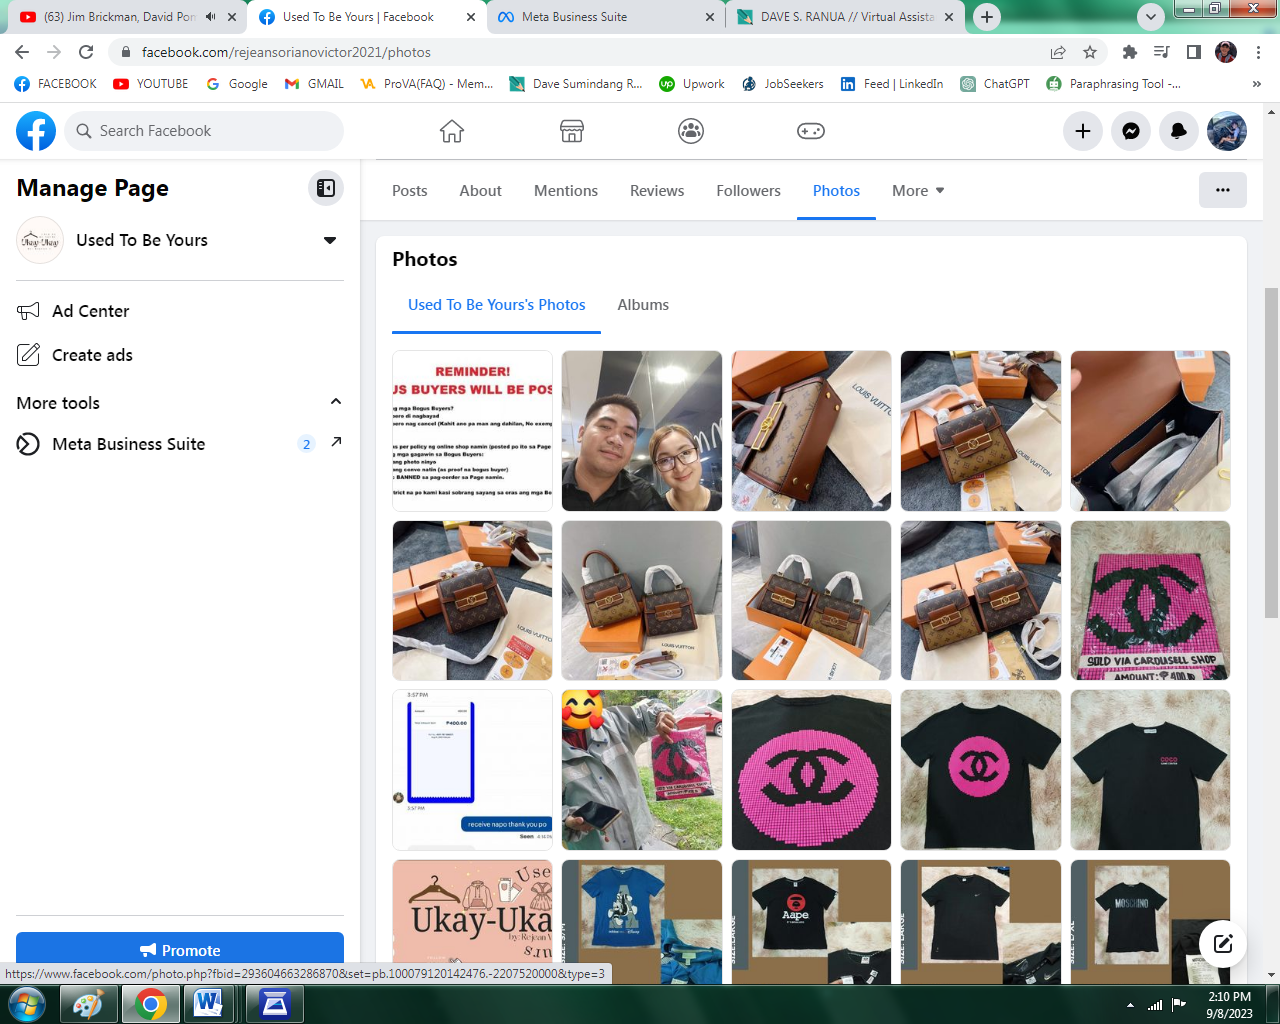Click the Search Facebook input field
The height and width of the screenshot is (1024, 1280).
(x=204, y=131)
